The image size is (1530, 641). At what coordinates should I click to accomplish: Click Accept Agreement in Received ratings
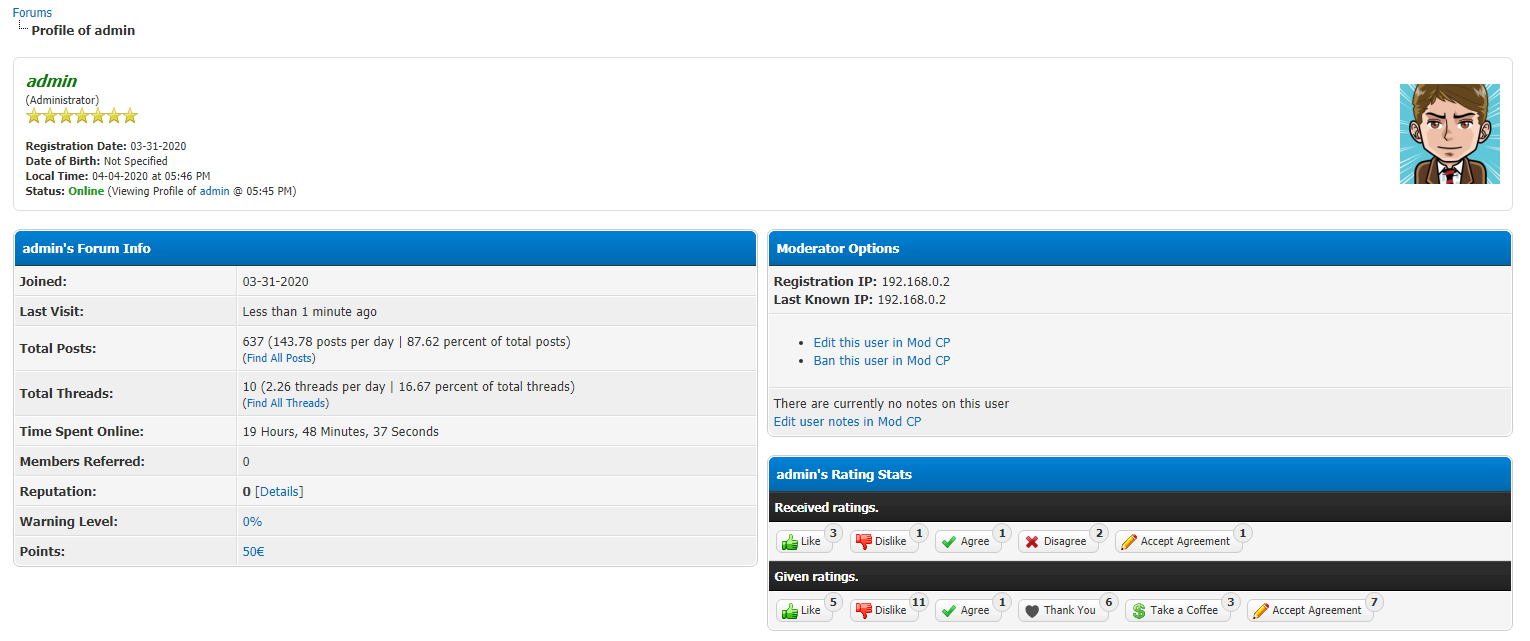(1179, 541)
